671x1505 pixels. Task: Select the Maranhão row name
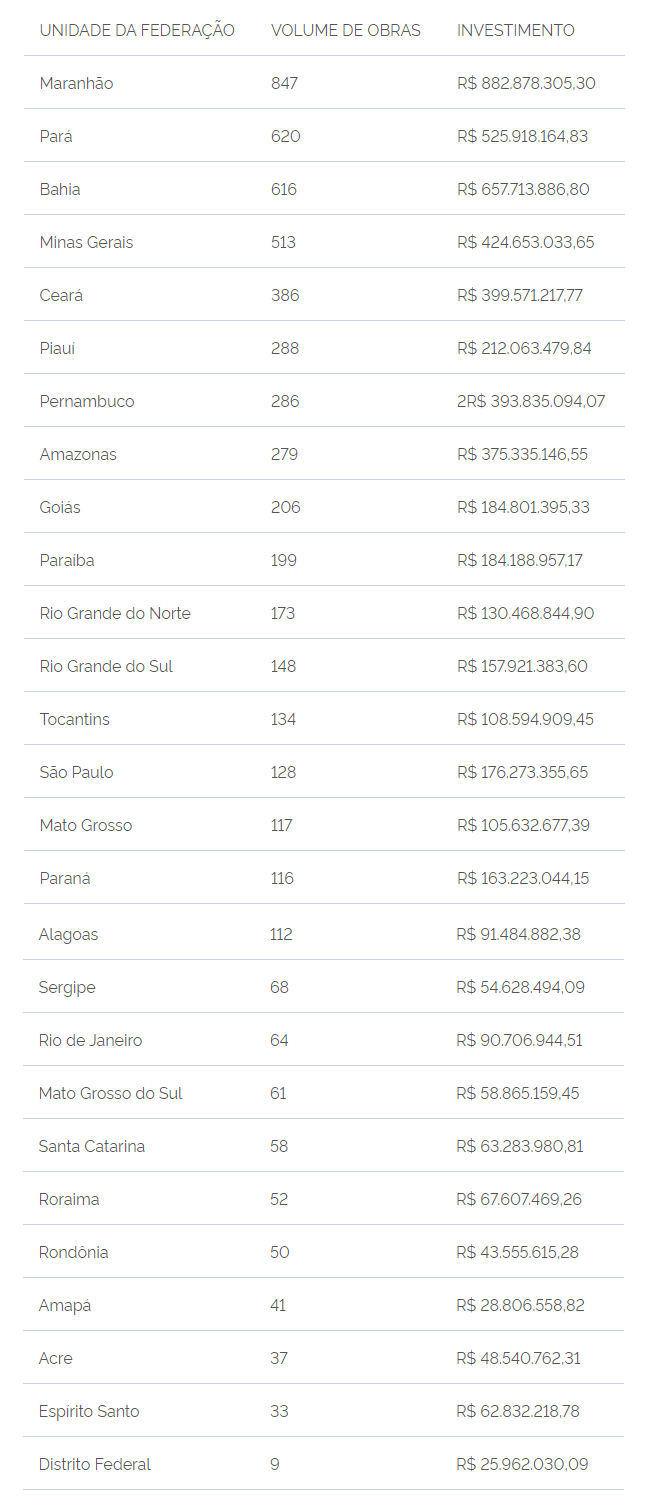(x=76, y=83)
